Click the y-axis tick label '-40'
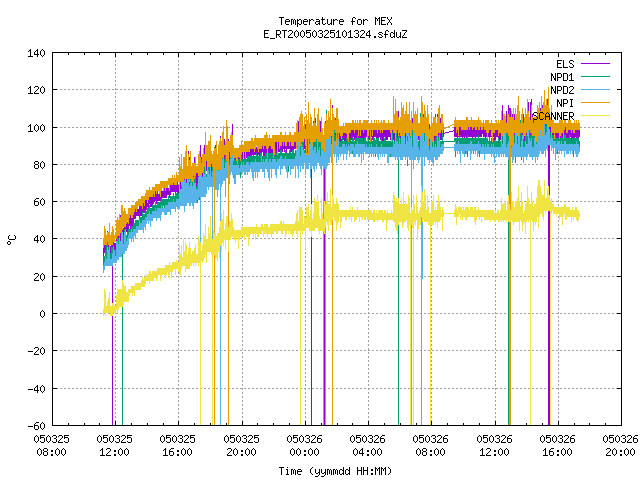Viewport: 640px width, 480px height. (x=36, y=389)
